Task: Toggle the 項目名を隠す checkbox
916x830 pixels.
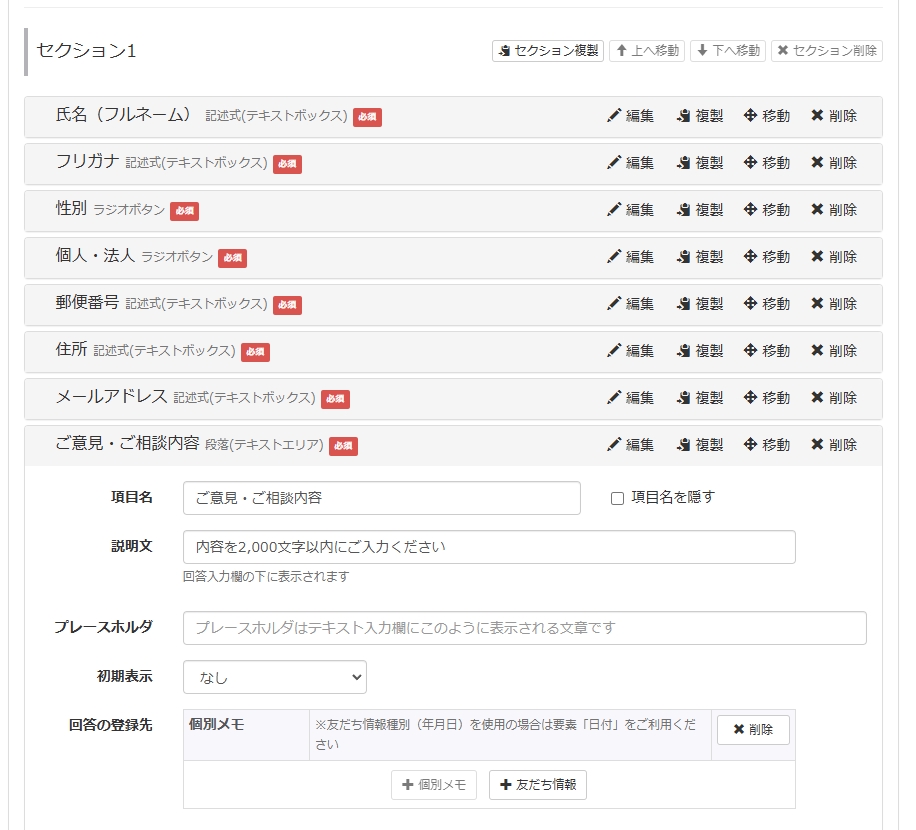Action: tap(618, 498)
